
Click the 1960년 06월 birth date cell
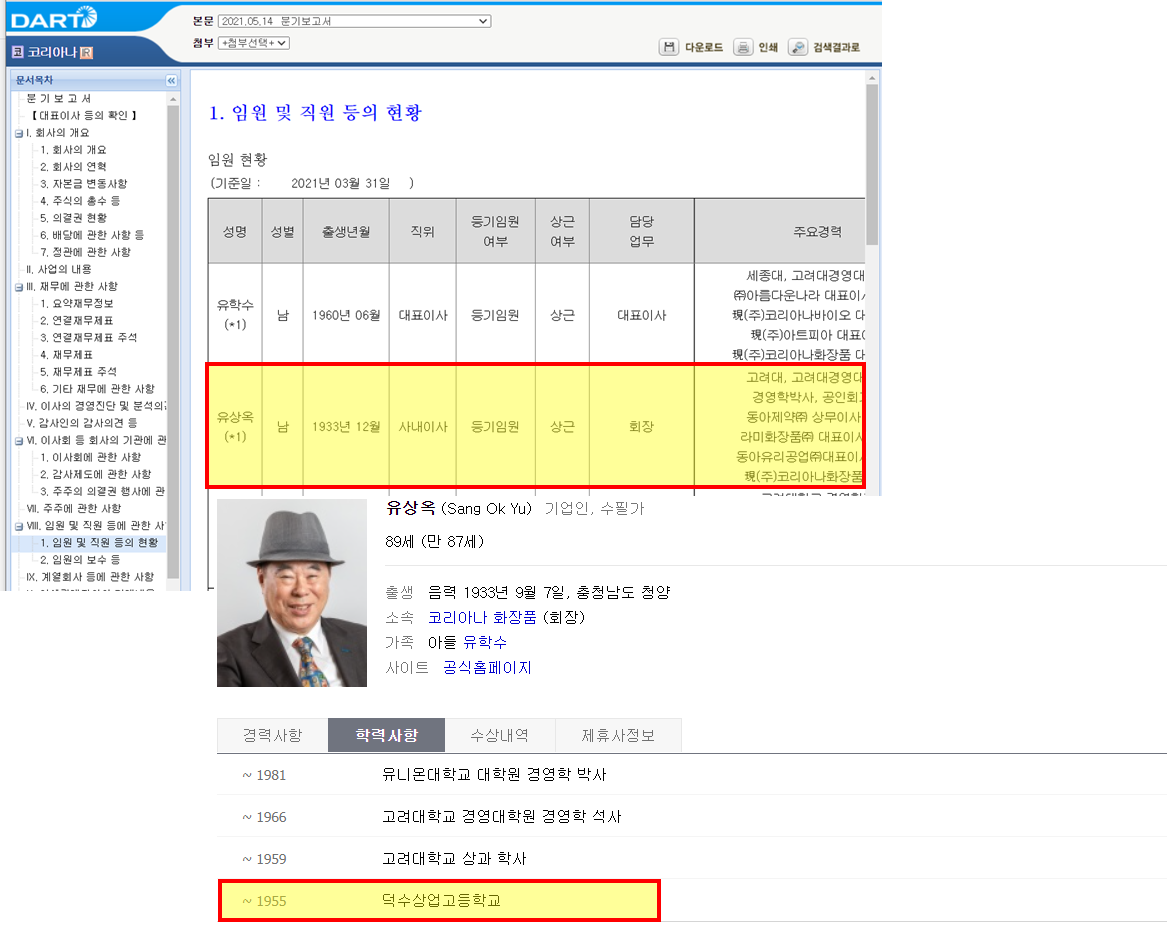346,315
